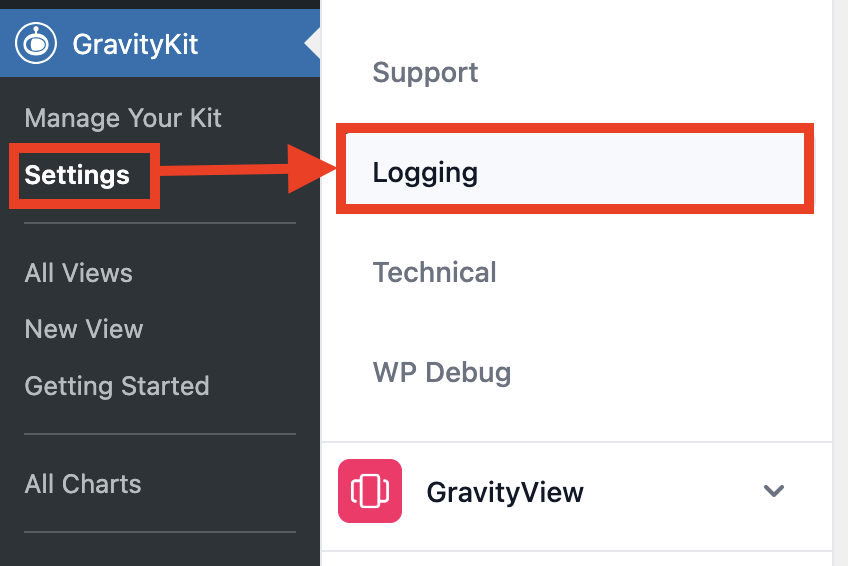Viewport: 848px width, 566px height.
Task: Switch to the Support settings tab
Action: coord(425,73)
